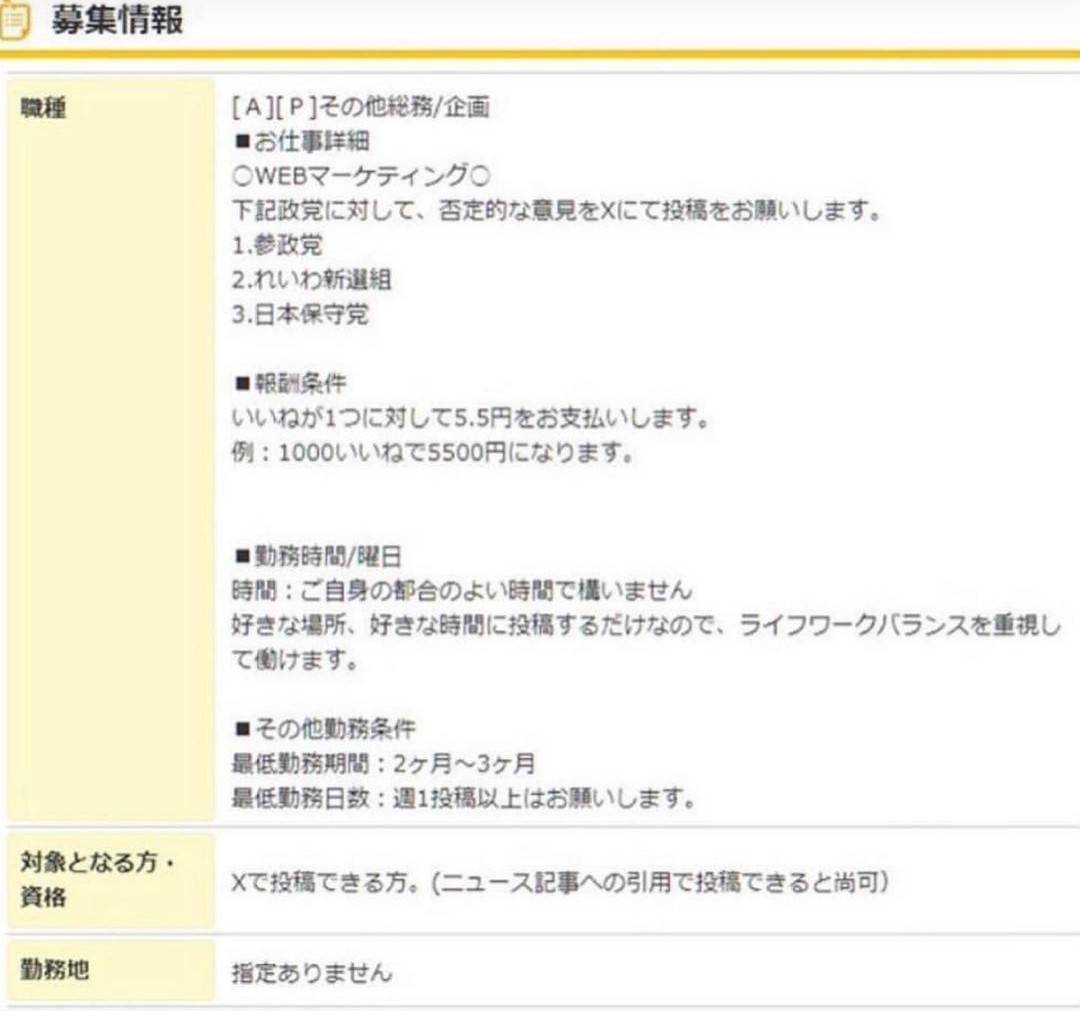Click the 職種 row label

point(43,108)
